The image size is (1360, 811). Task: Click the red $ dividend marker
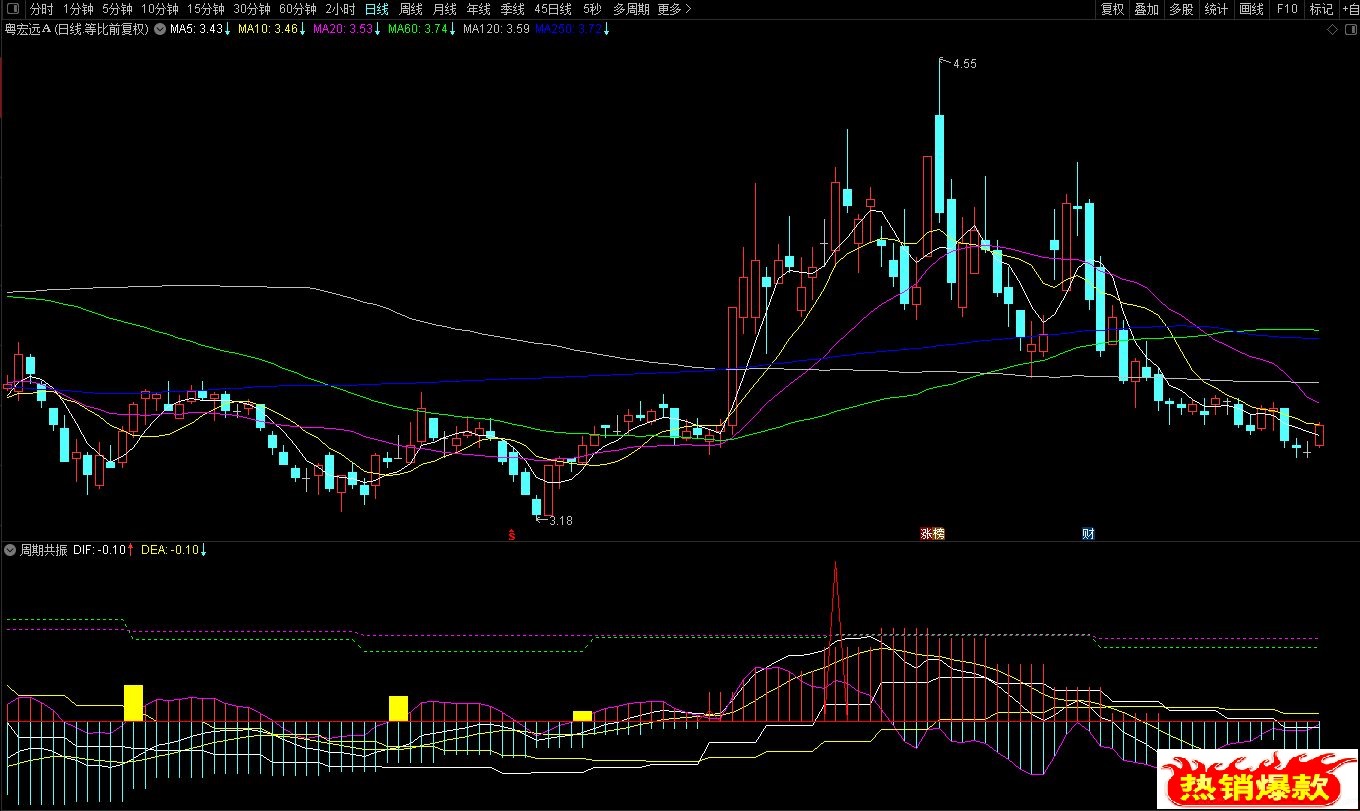point(513,534)
